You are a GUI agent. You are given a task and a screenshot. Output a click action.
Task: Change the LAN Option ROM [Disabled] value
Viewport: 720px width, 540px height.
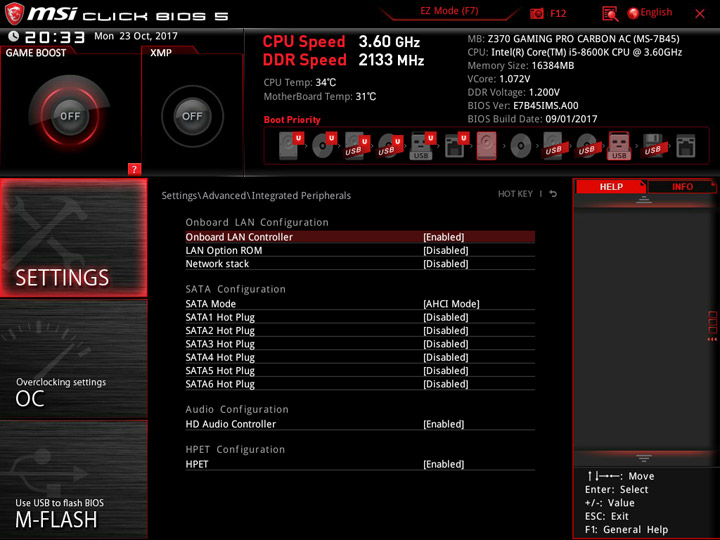click(445, 250)
